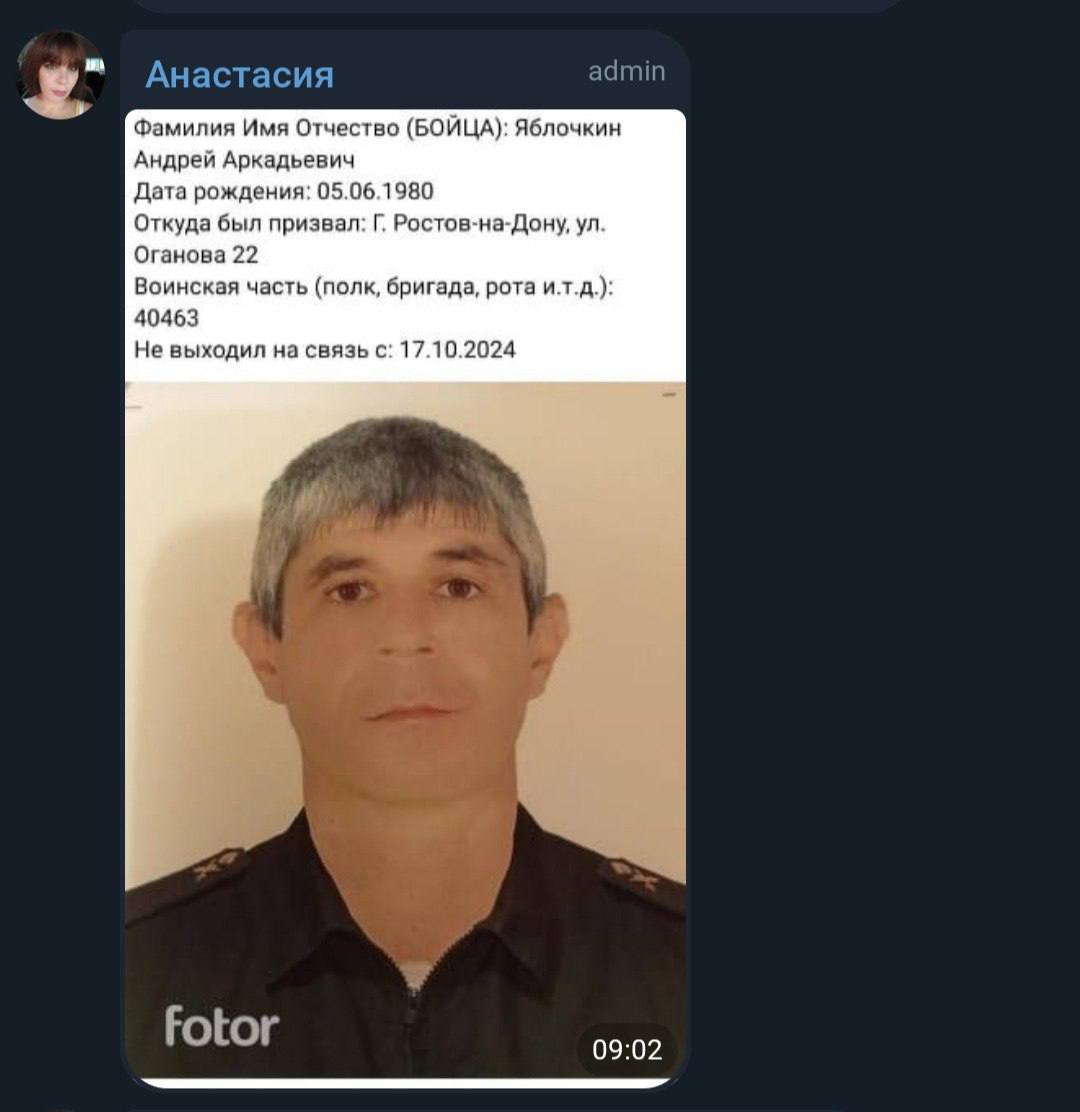
Task: Click the Не выходил на связь line
Action: pos(325,350)
